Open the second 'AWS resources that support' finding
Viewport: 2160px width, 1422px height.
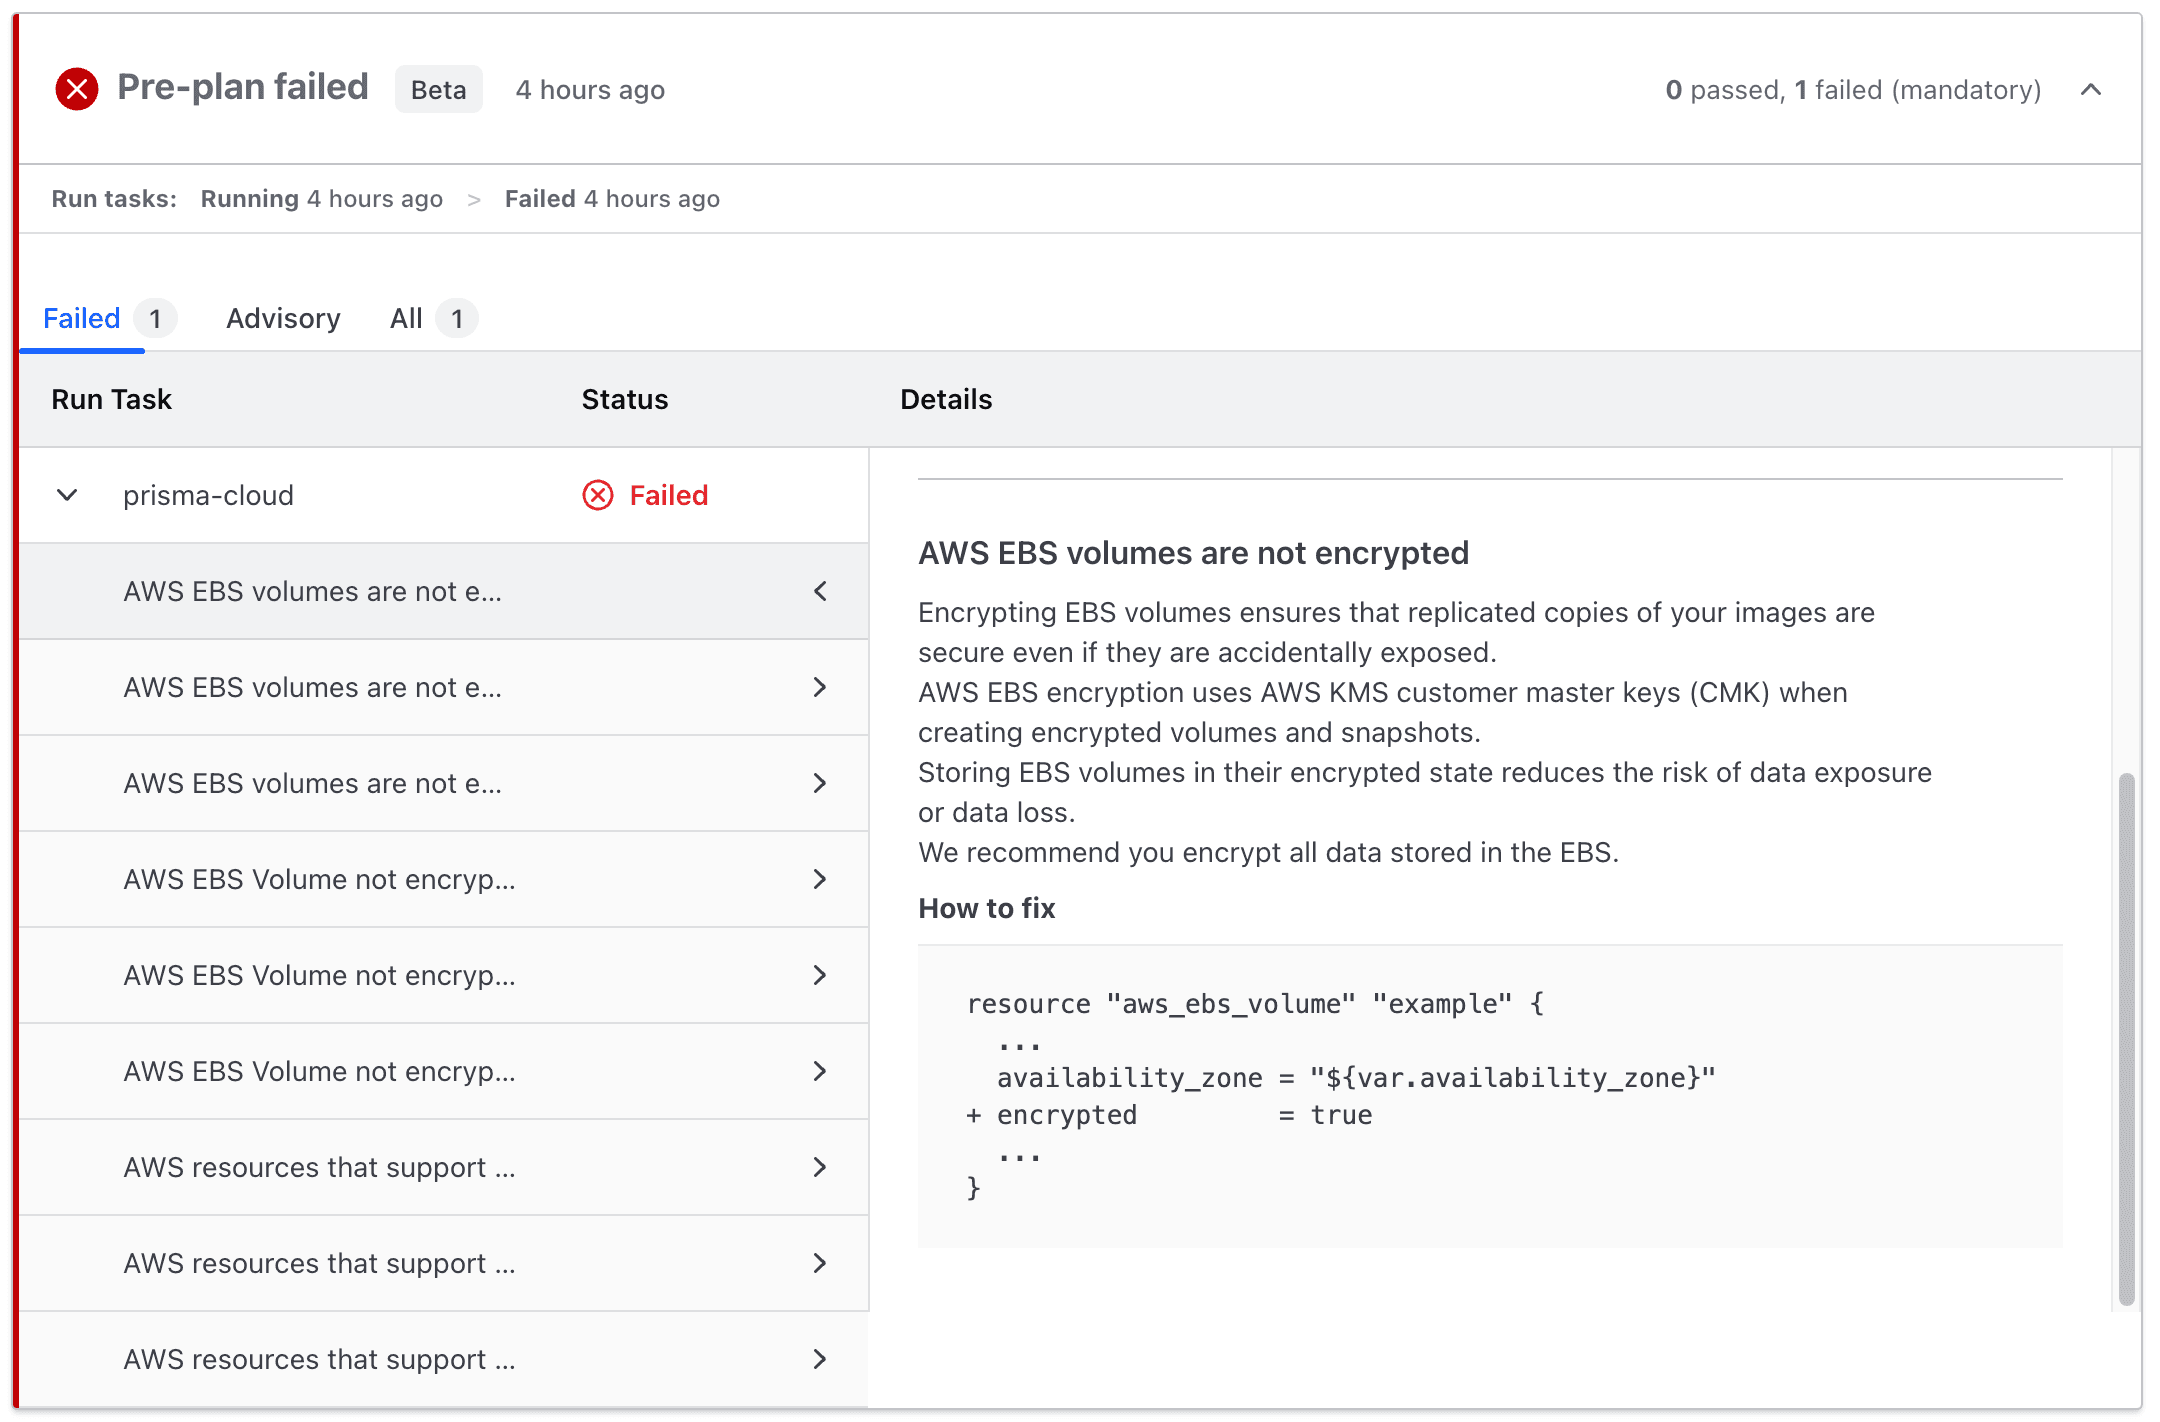820,1263
